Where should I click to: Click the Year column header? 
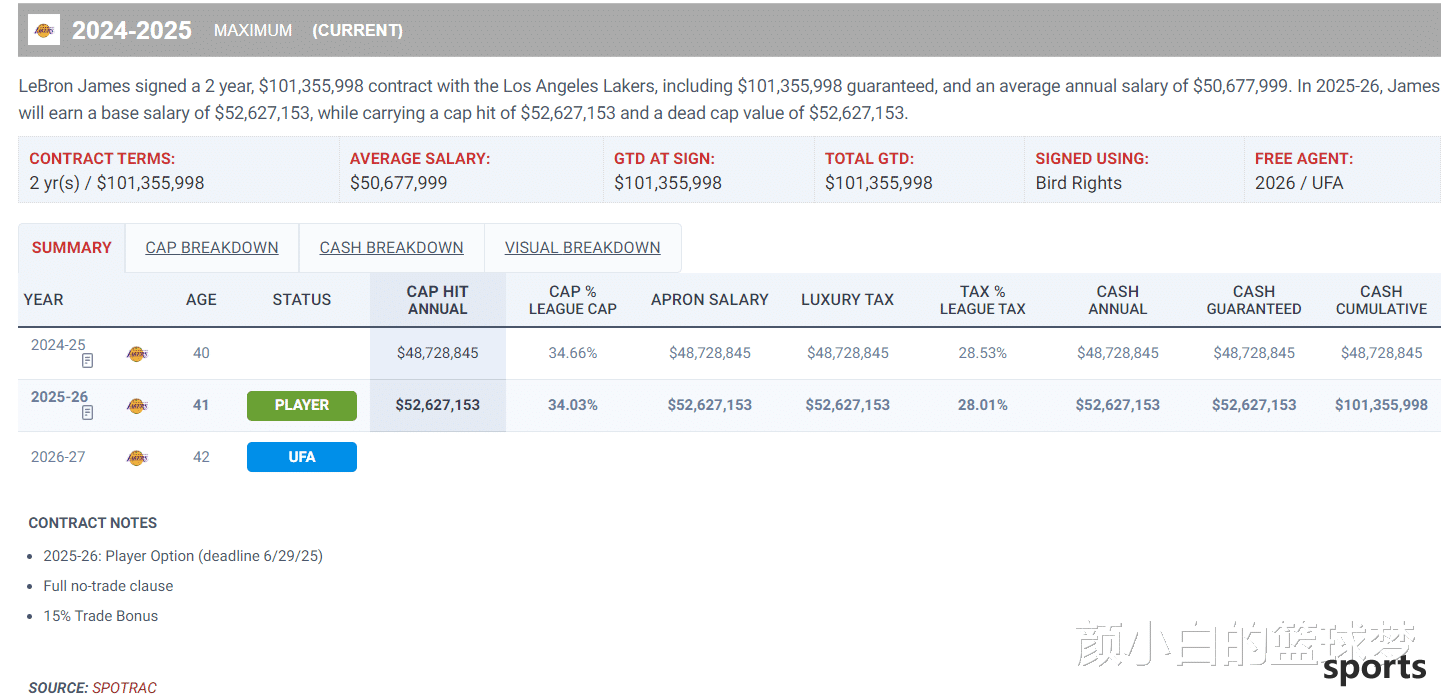[x=44, y=300]
